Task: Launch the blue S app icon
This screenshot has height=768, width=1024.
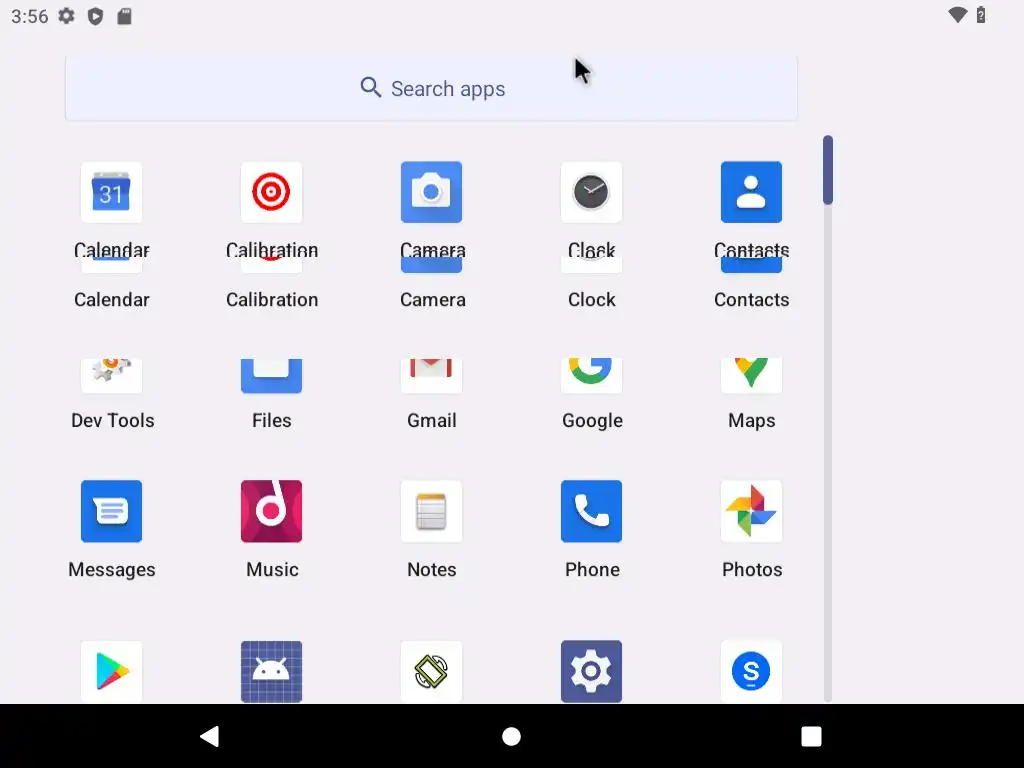Action: coord(751,671)
